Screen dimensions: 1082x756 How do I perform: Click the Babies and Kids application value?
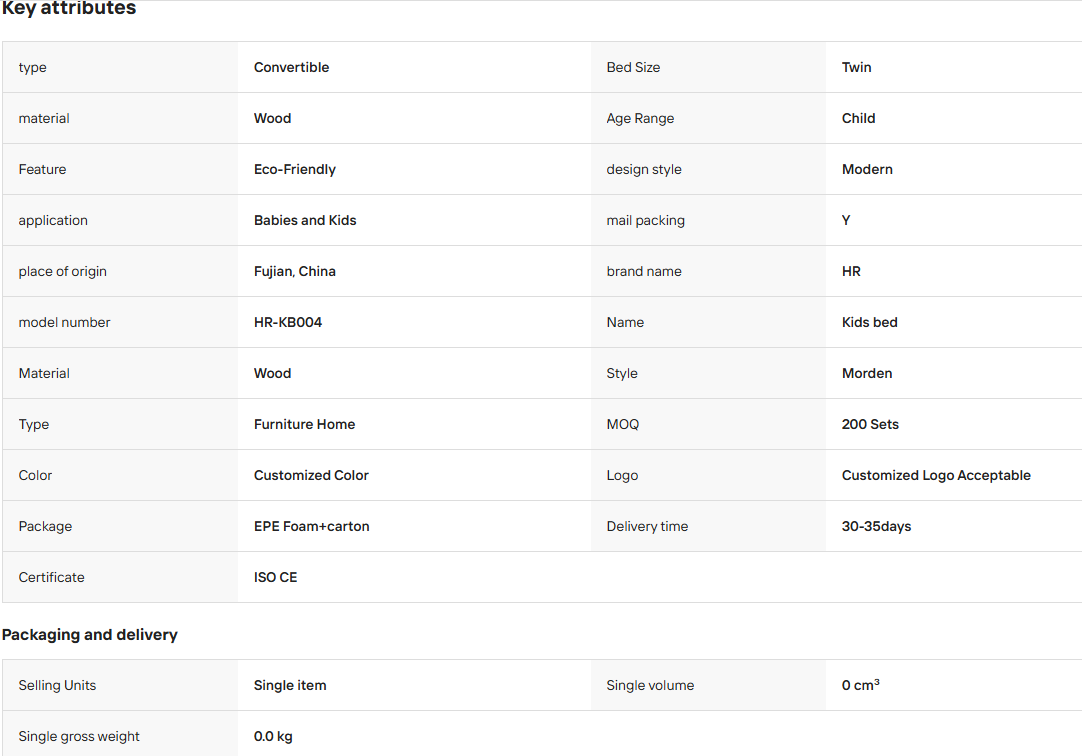[x=305, y=220]
